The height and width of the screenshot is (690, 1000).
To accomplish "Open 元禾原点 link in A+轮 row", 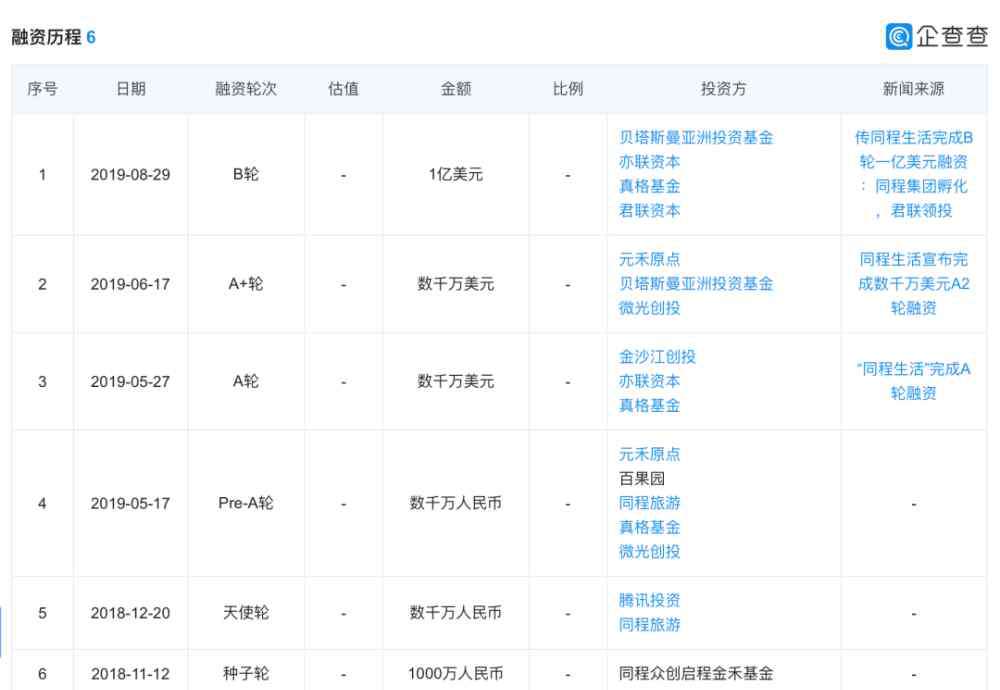I will pyautogui.click(x=649, y=260).
